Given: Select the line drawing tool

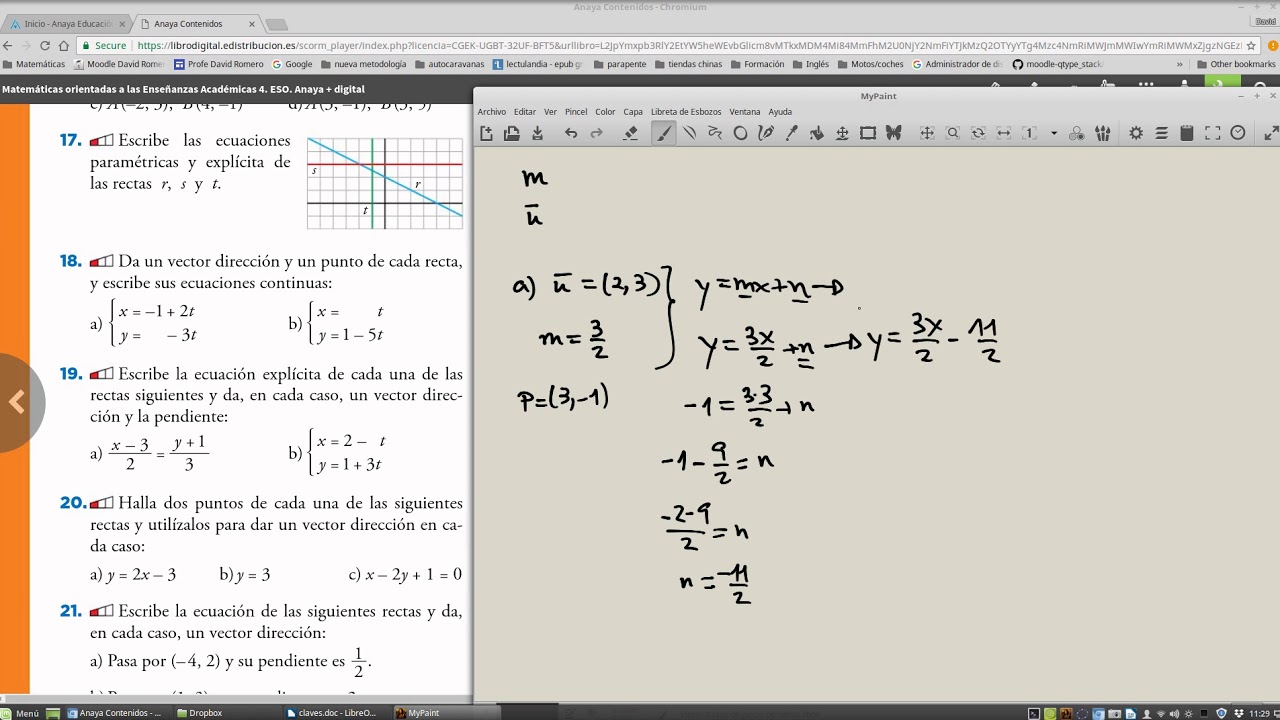Looking at the screenshot, I should click(x=689, y=133).
